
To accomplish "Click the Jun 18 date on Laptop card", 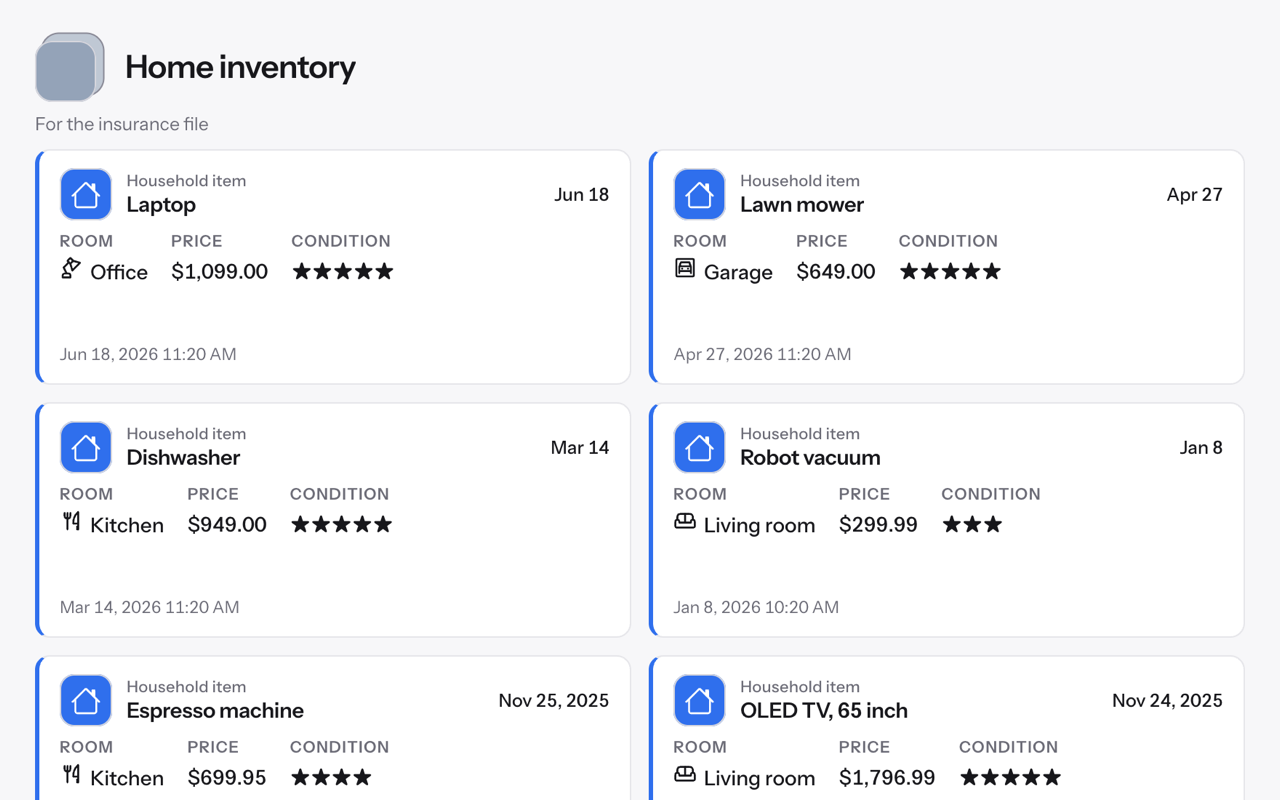I will [582, 194].
